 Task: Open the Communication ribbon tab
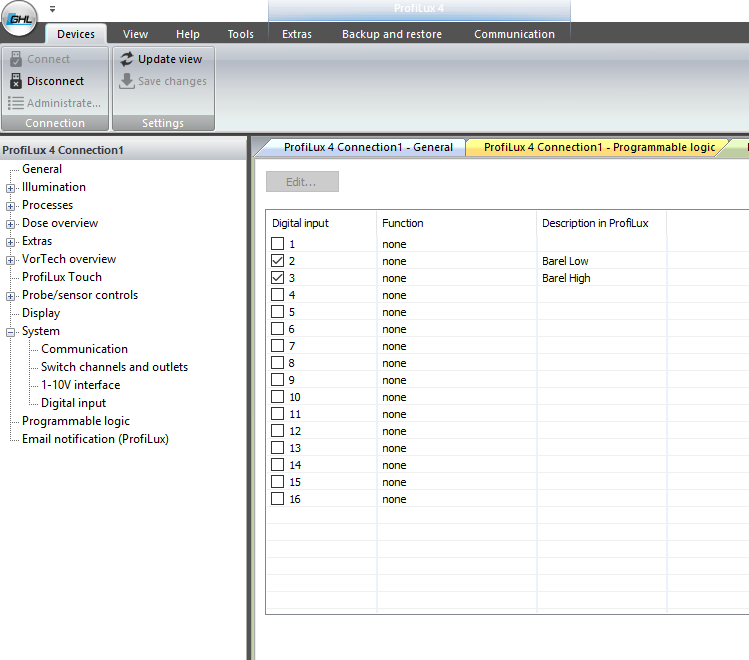coord(514,34)
